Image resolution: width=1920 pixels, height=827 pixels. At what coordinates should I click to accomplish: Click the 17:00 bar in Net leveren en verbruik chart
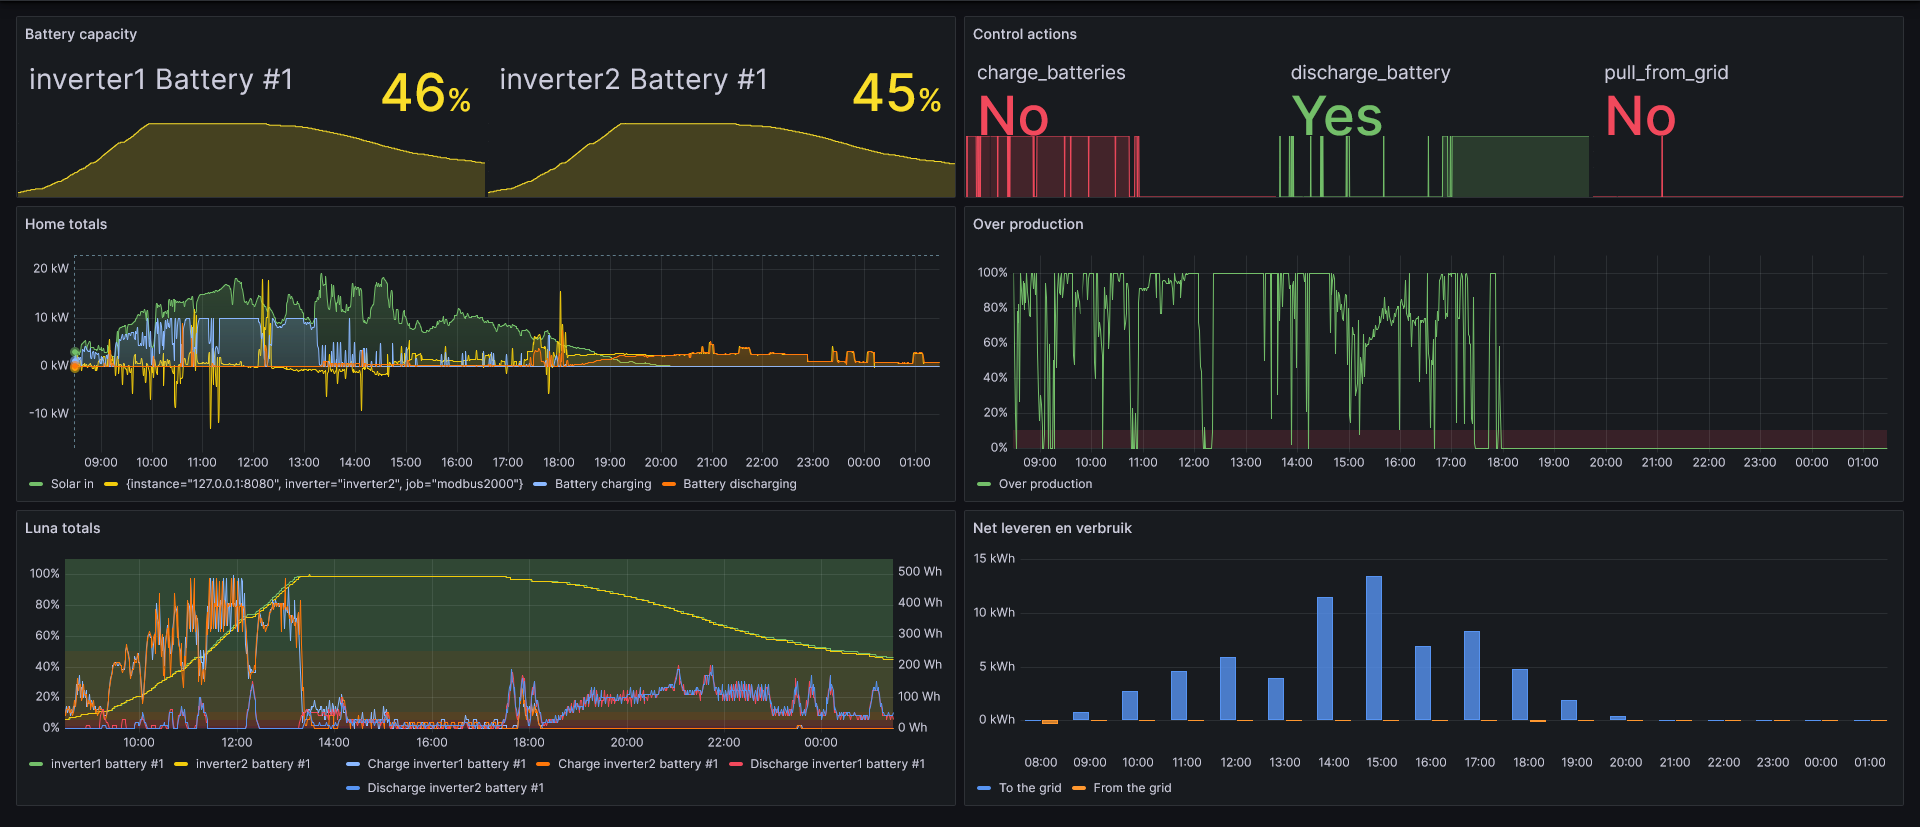pos(1472,675)
